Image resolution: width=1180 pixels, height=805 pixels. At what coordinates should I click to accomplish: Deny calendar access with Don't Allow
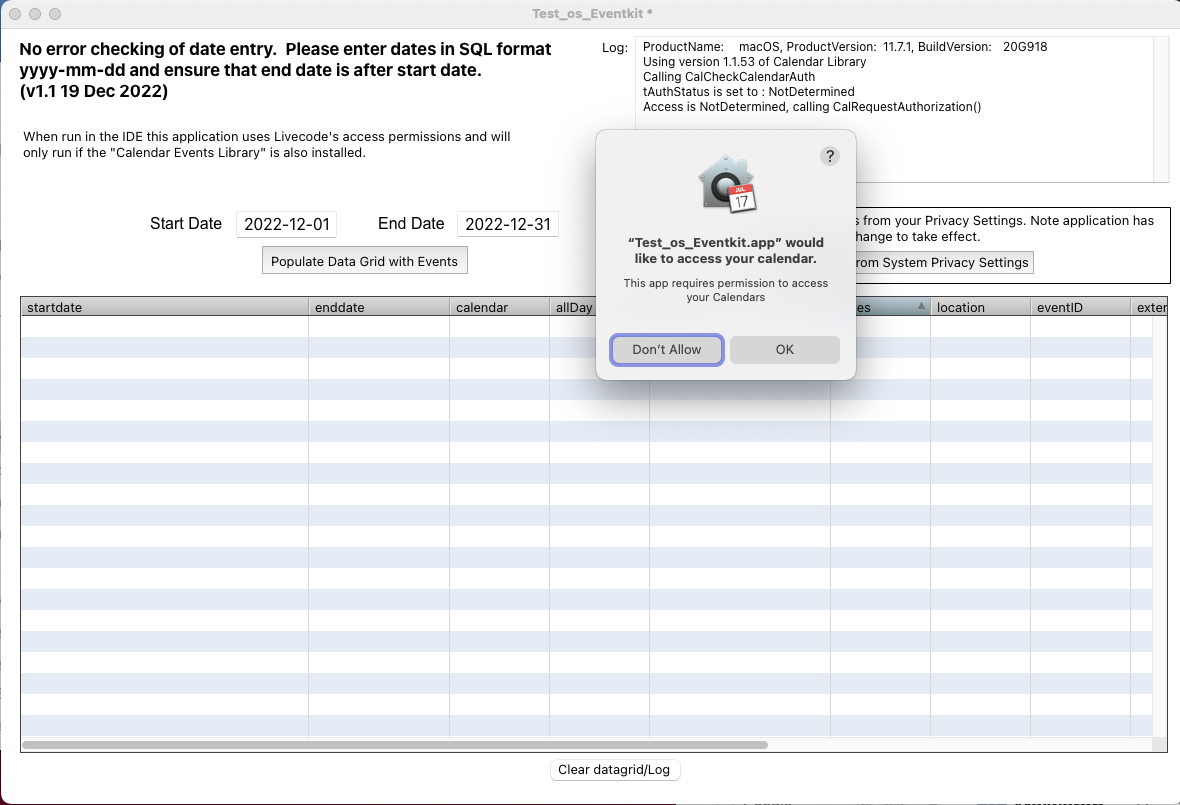[667, 349]
